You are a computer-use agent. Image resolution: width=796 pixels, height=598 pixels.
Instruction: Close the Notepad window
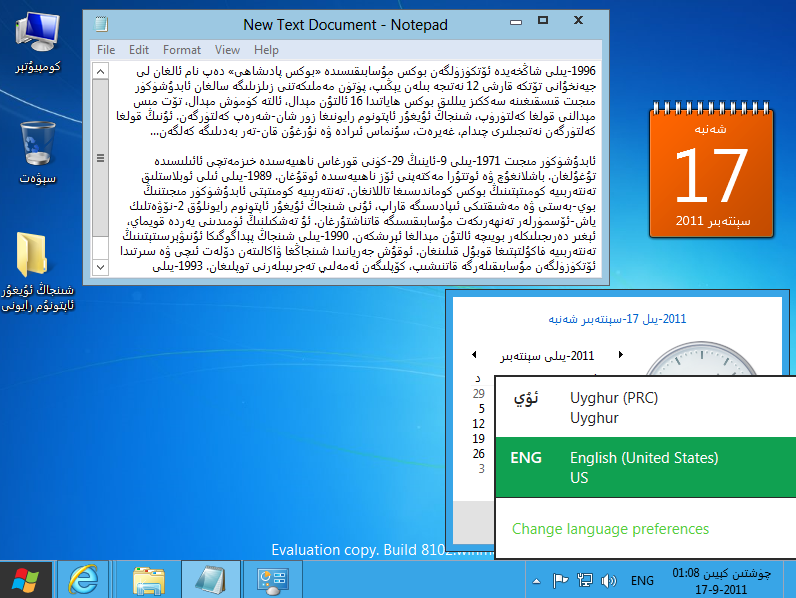click(578, 20)
